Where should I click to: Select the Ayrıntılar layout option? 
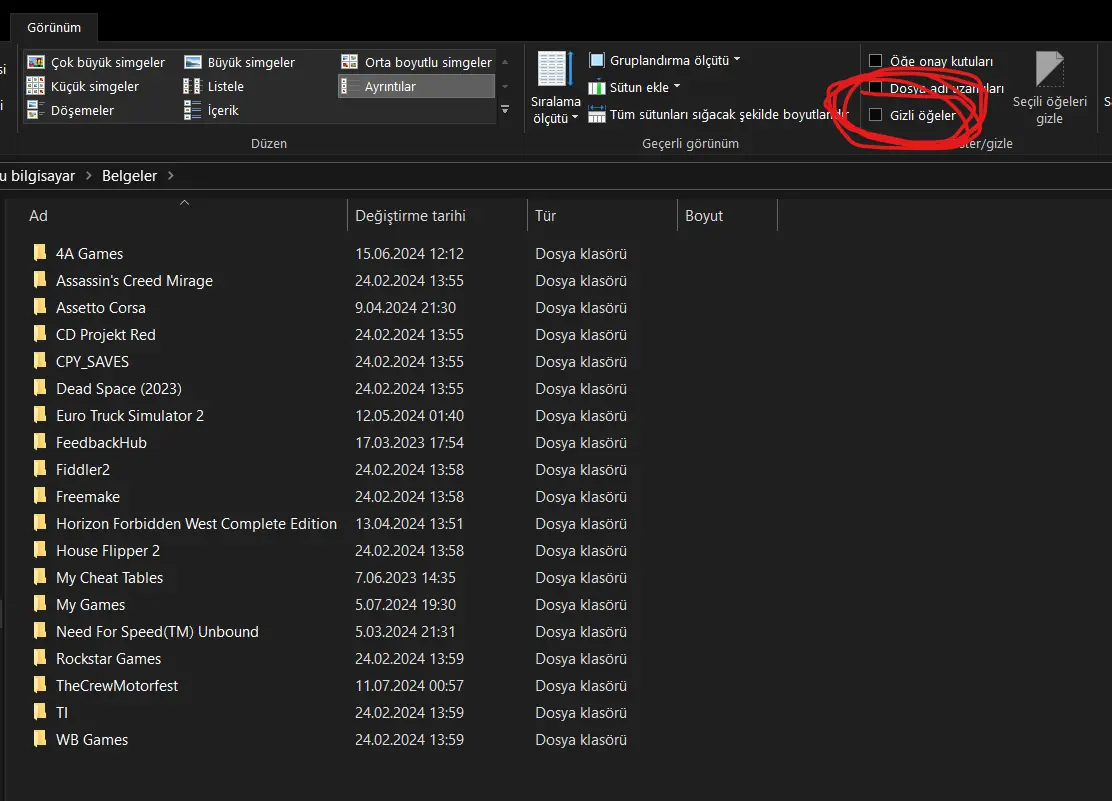tap(416, 87)
